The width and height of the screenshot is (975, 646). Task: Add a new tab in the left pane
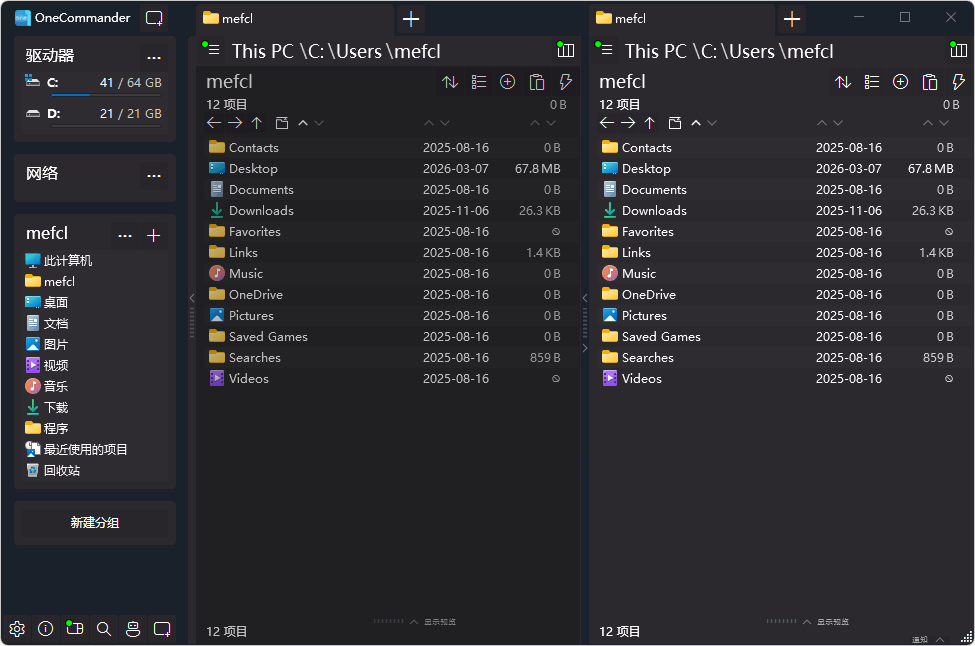click(x=410, y=19)
